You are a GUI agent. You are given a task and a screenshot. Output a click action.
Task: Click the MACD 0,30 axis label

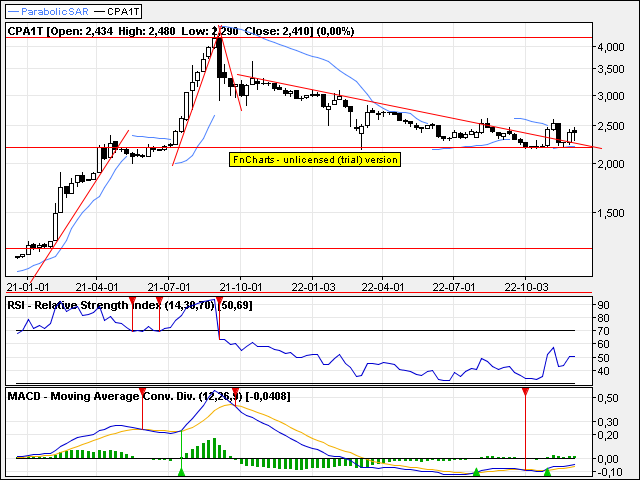click(608, 422)
